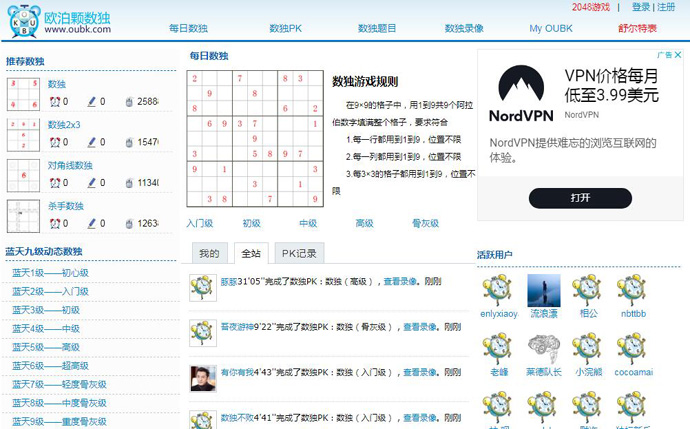This screenshot has height=429, width=690.
Task: Close the NordVPN ad with X icon
Action: 680,56
